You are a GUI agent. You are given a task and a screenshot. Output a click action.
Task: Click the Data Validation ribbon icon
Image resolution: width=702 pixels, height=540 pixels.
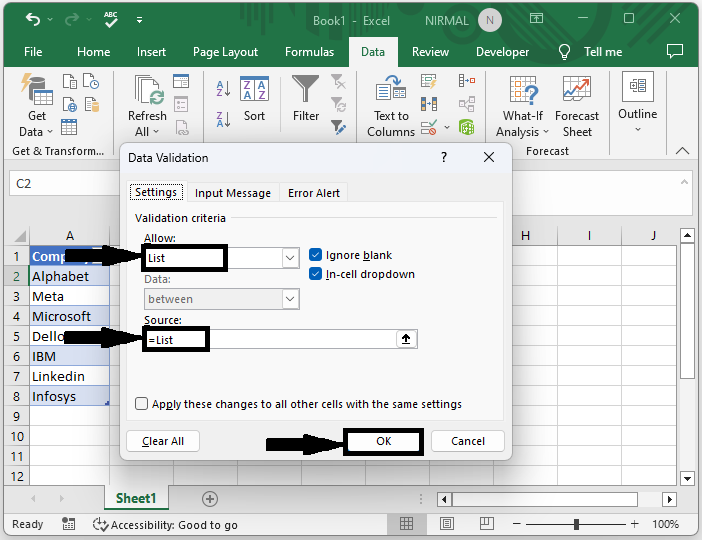tap(429, 128)
